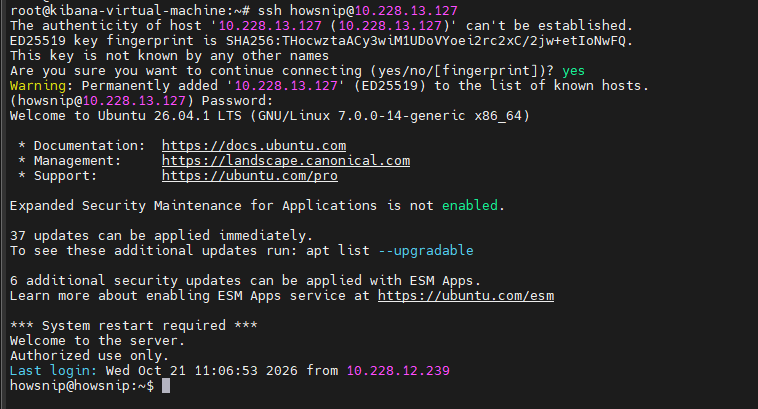This screenshot has width=758, height=409.
Task: Click '*** System restart required ***' line
Action: pos(133,325)
